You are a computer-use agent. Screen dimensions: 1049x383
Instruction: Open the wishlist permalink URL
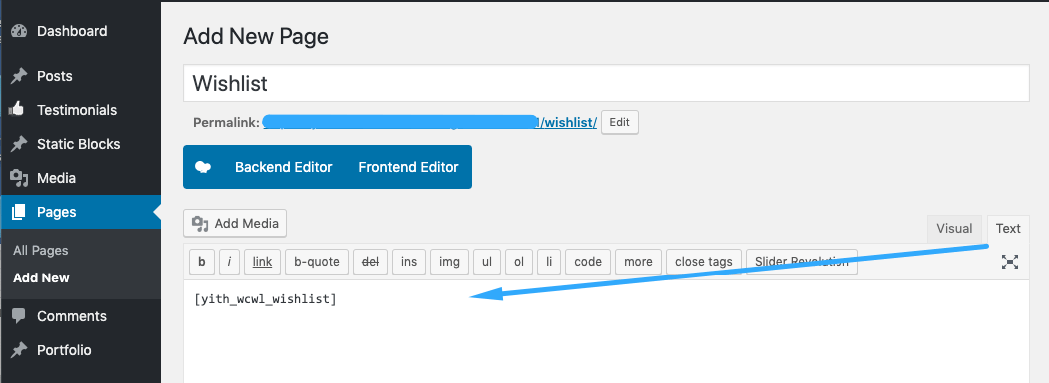[430, 123]
